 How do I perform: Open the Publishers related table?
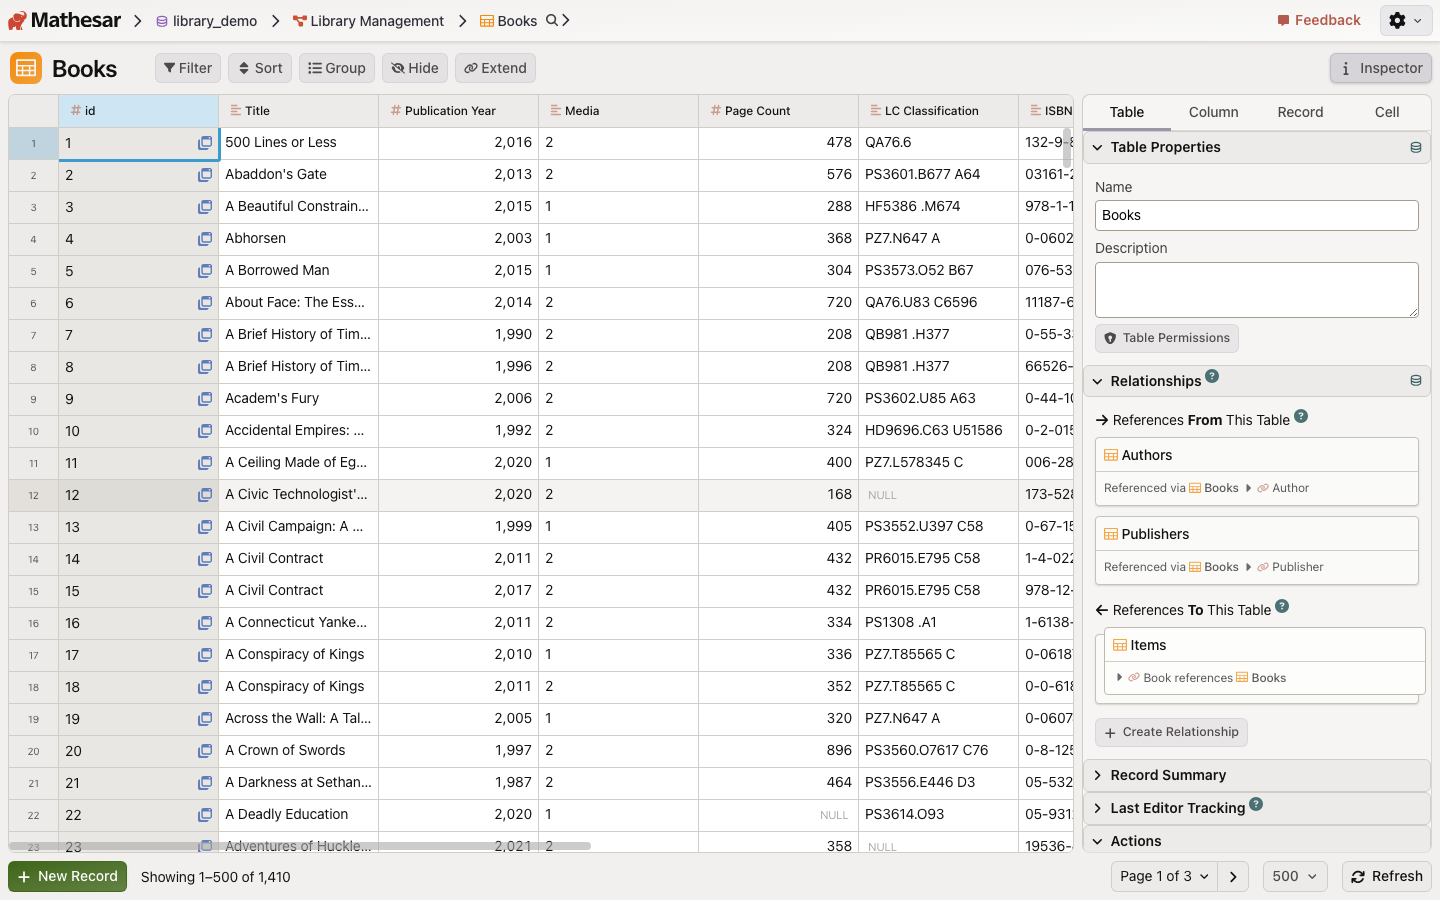click(1256, 534)
